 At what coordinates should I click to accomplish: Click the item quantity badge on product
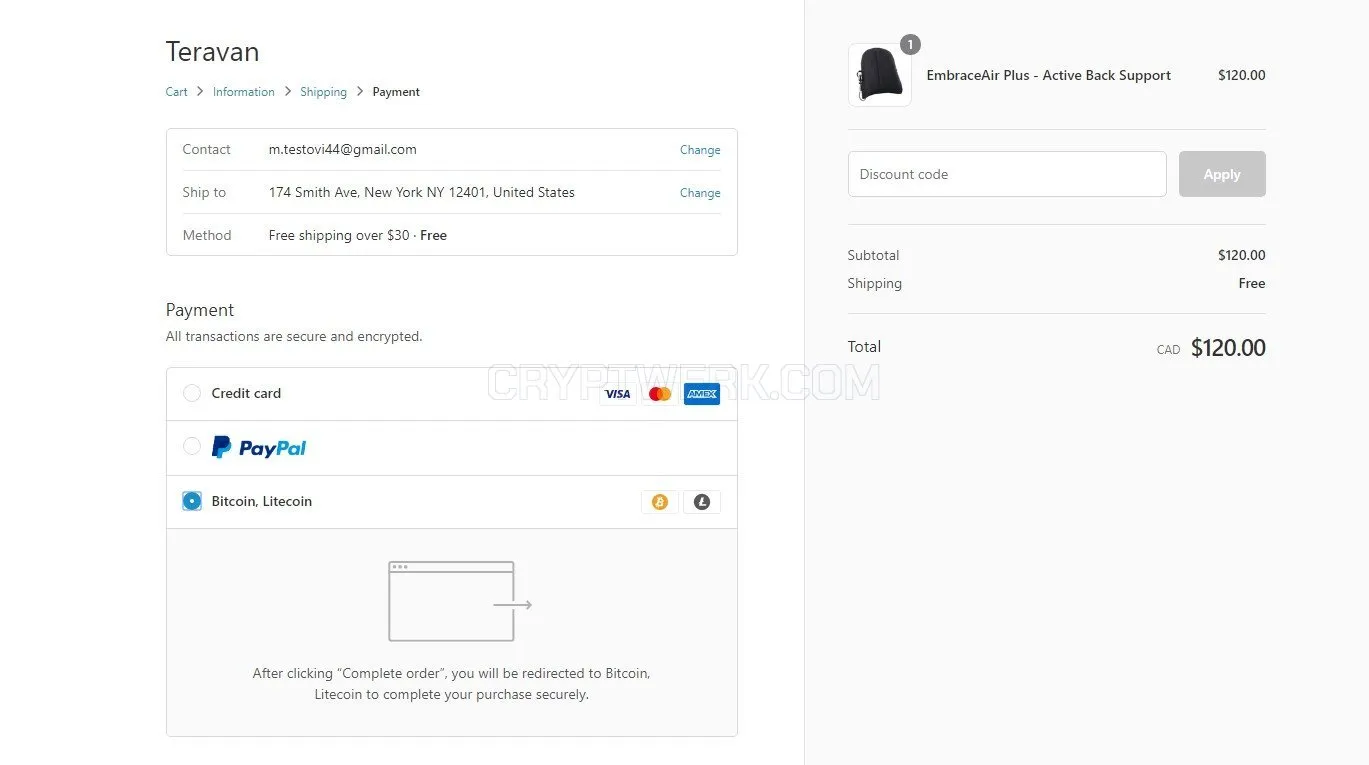coord(910,45)
